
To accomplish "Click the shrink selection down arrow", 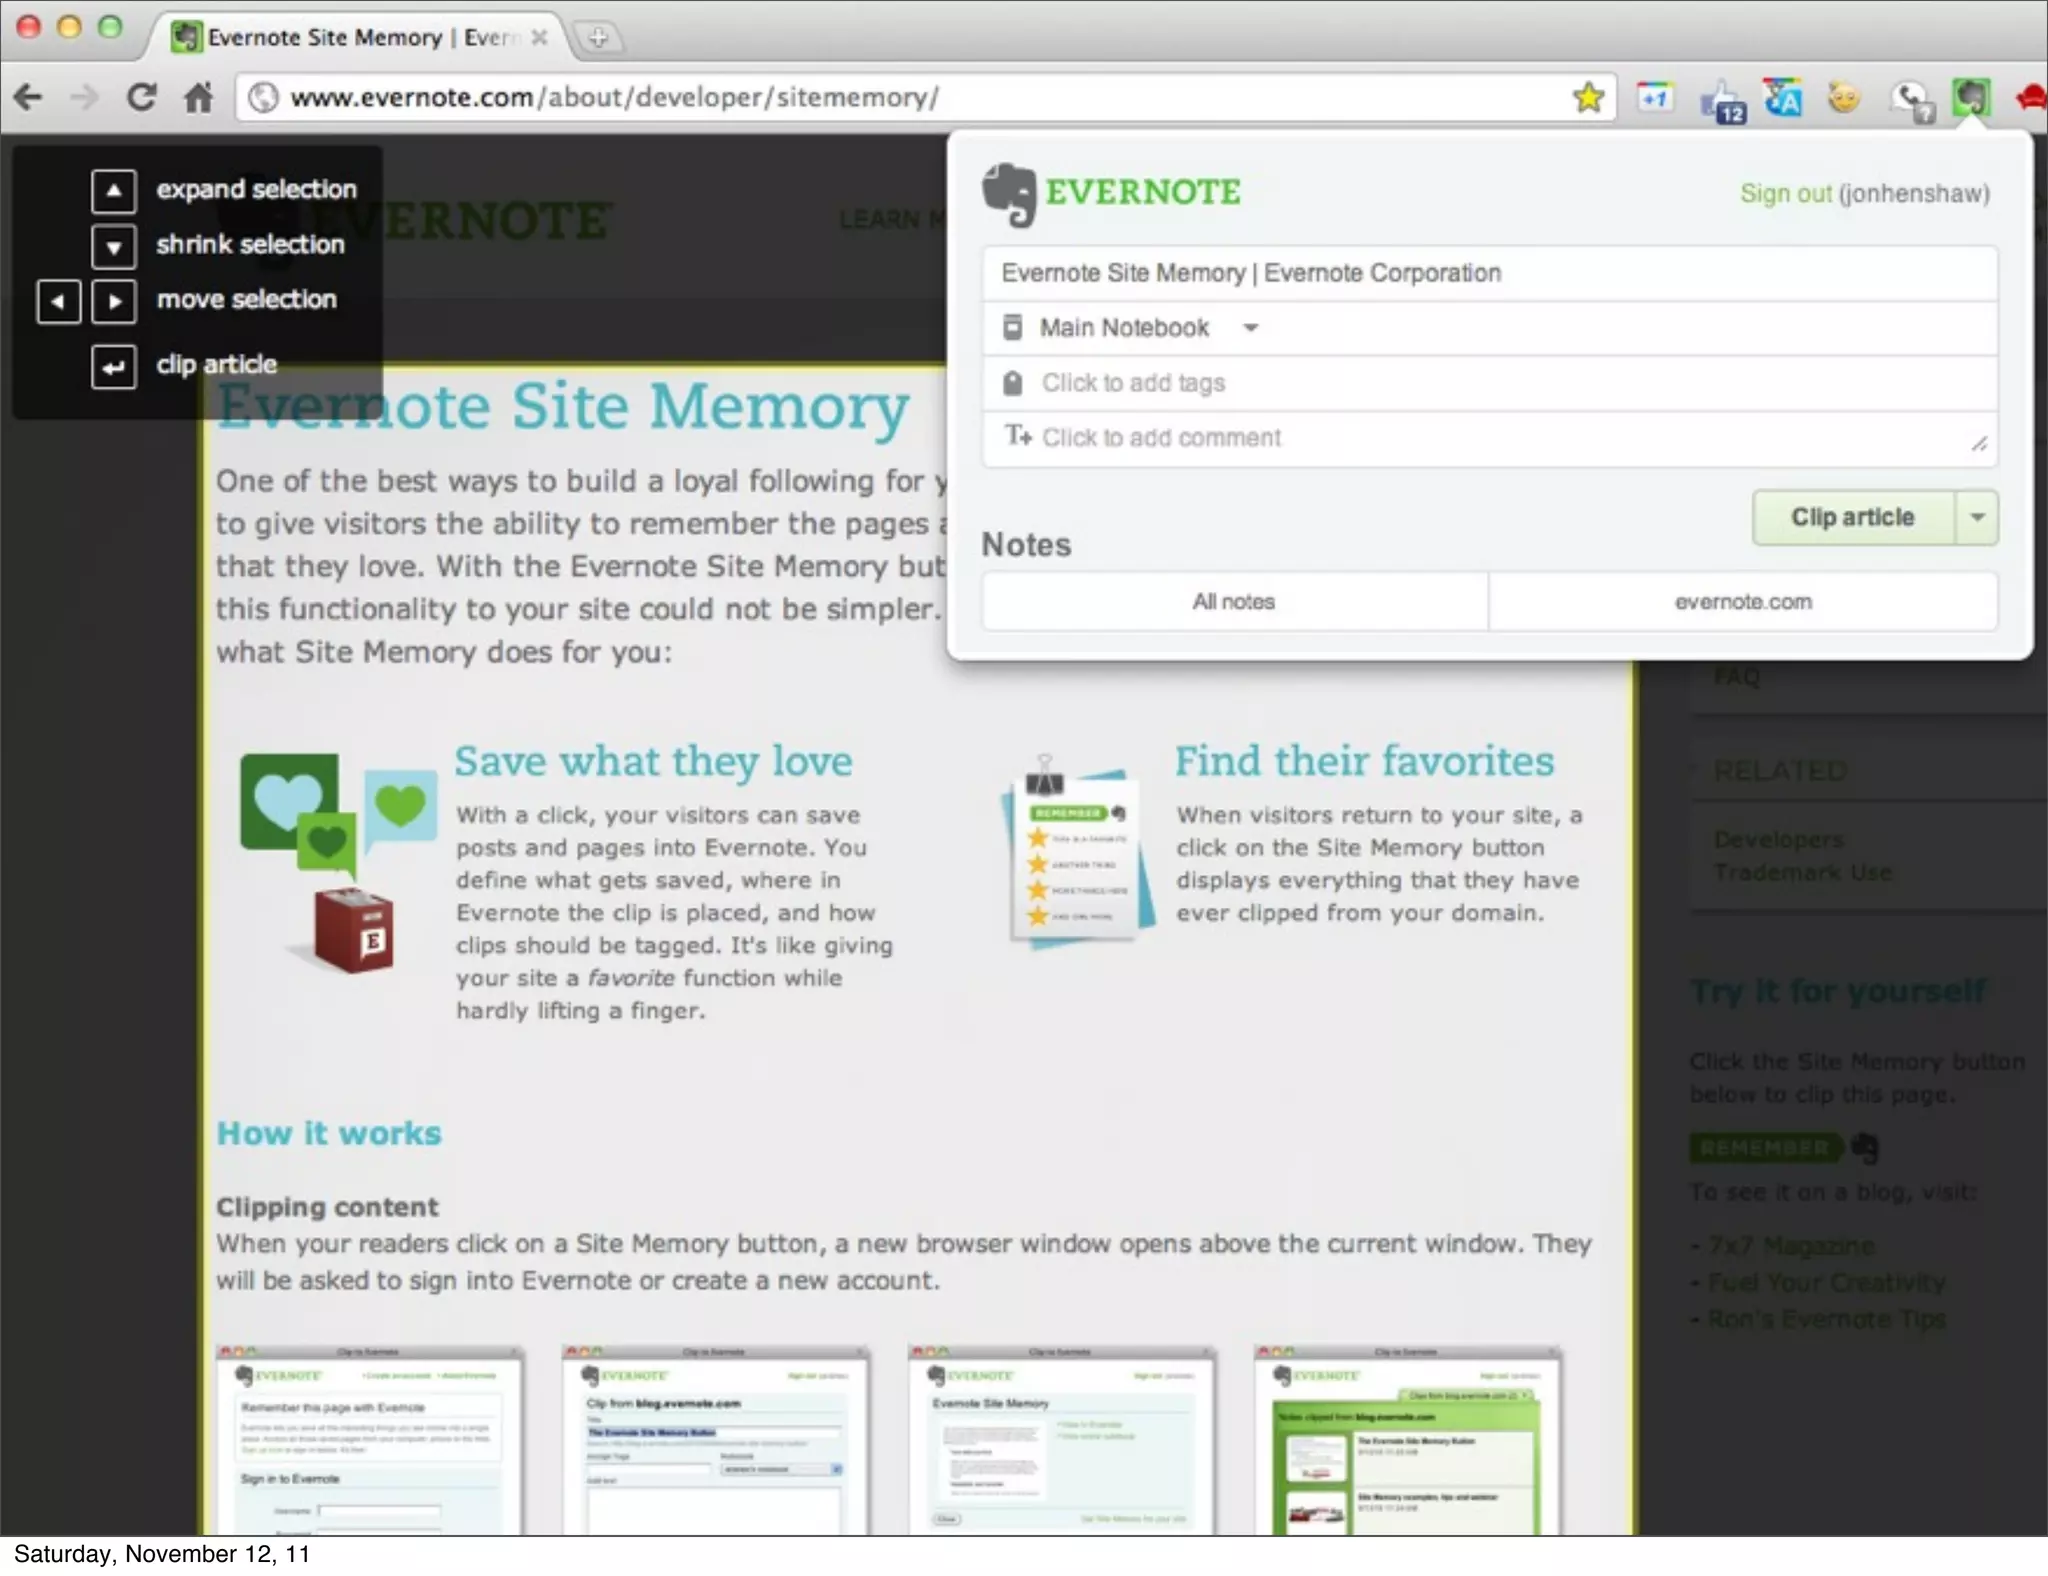I will [114, 245].
